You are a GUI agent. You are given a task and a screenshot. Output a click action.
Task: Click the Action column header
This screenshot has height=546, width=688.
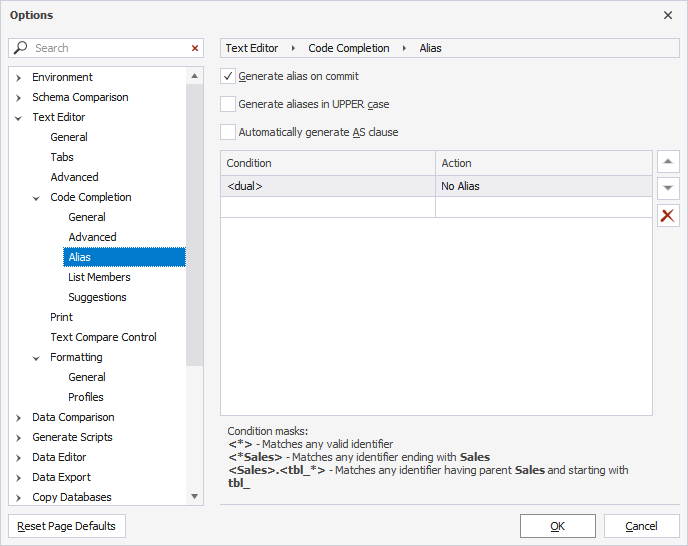(544, 163)
